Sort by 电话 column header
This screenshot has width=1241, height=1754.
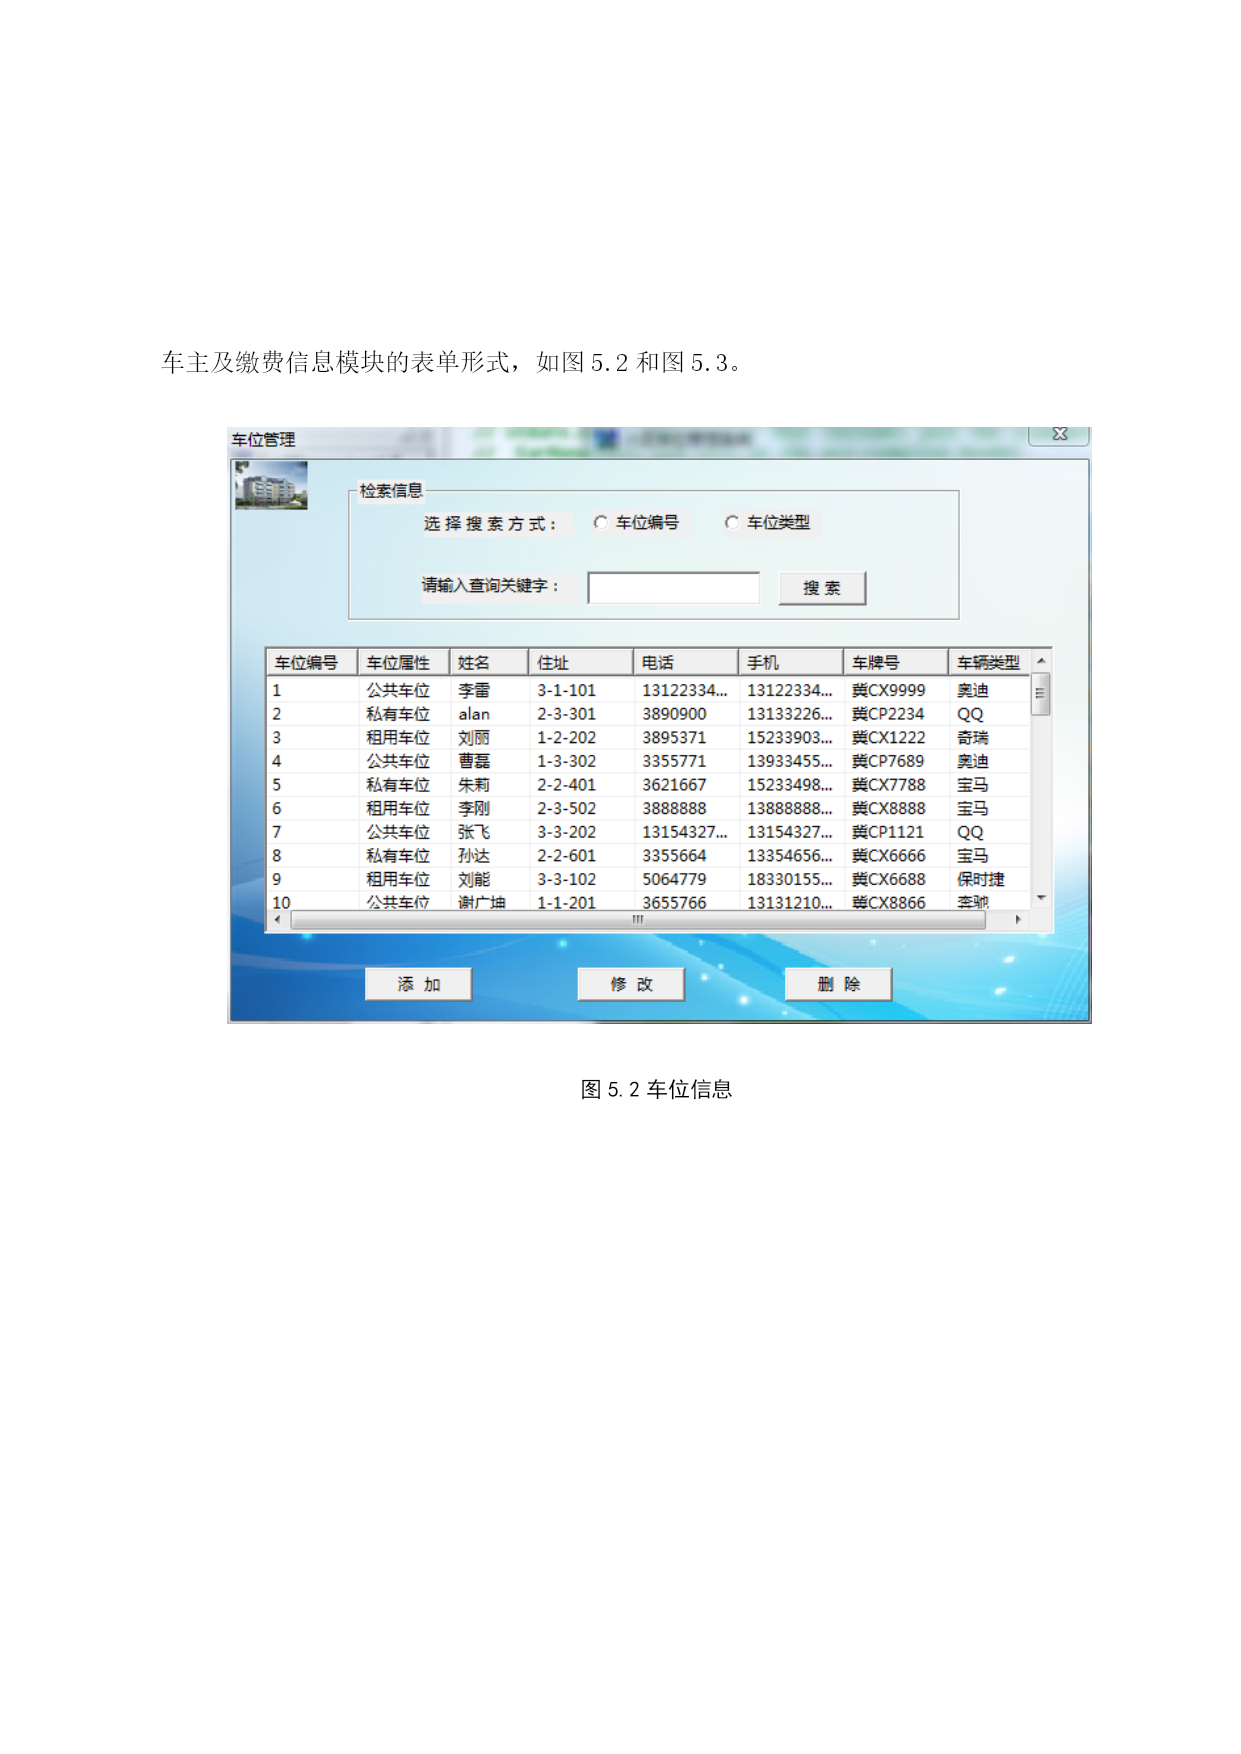[686, 662]
